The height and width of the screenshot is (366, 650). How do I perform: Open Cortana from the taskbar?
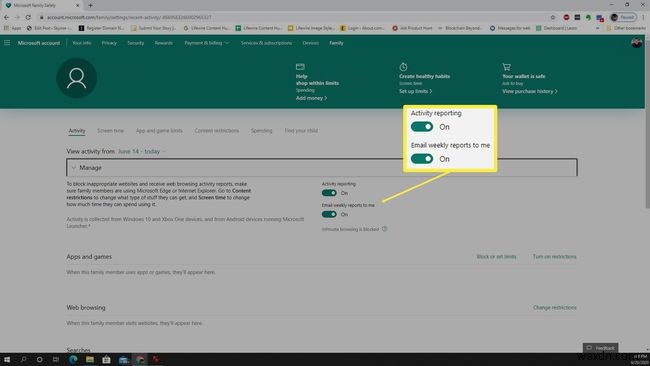(39, 359)
